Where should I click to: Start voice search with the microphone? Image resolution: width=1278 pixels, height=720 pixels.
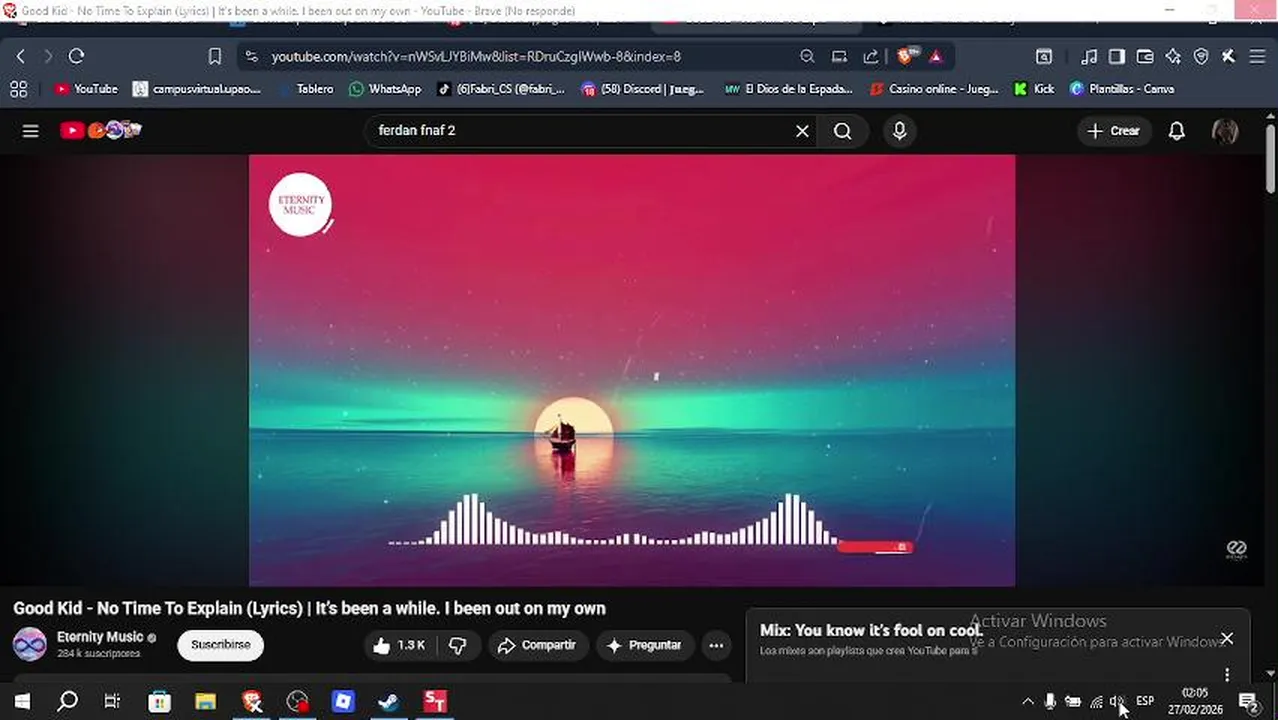[x=899, y=131]
